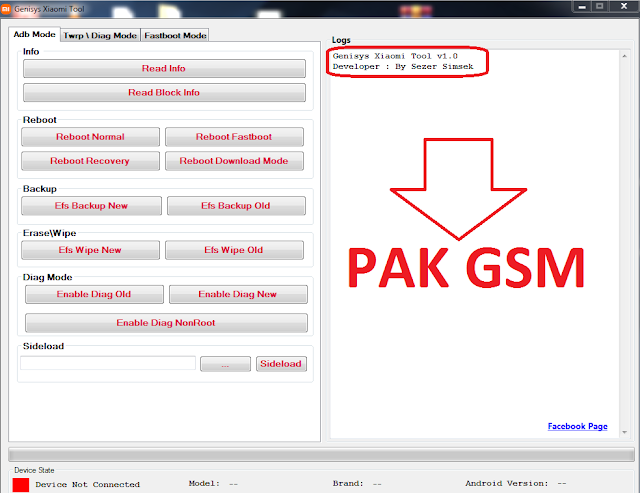
Task: Click the Read Info button
Action: coord(164,69)
